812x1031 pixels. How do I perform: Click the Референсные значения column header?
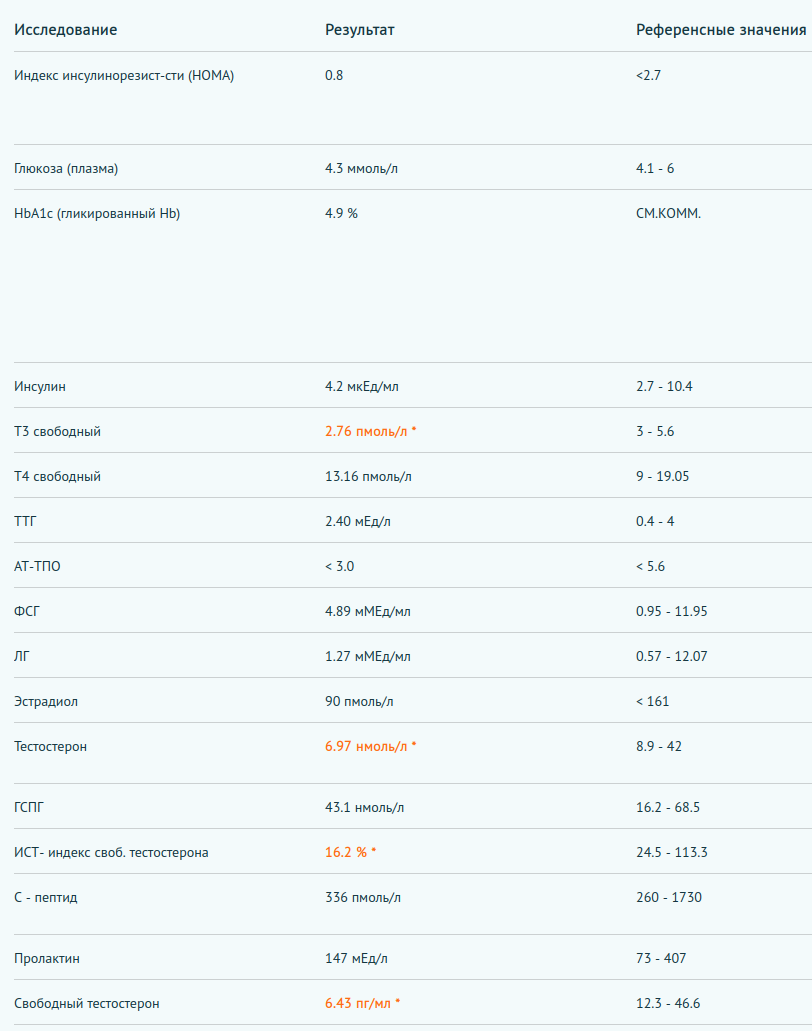721,30
